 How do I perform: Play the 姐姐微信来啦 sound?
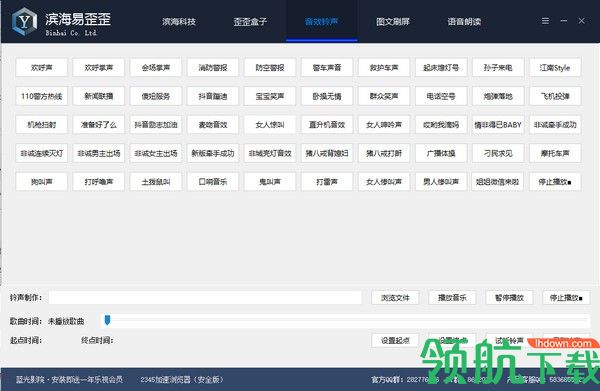point(498,182)
